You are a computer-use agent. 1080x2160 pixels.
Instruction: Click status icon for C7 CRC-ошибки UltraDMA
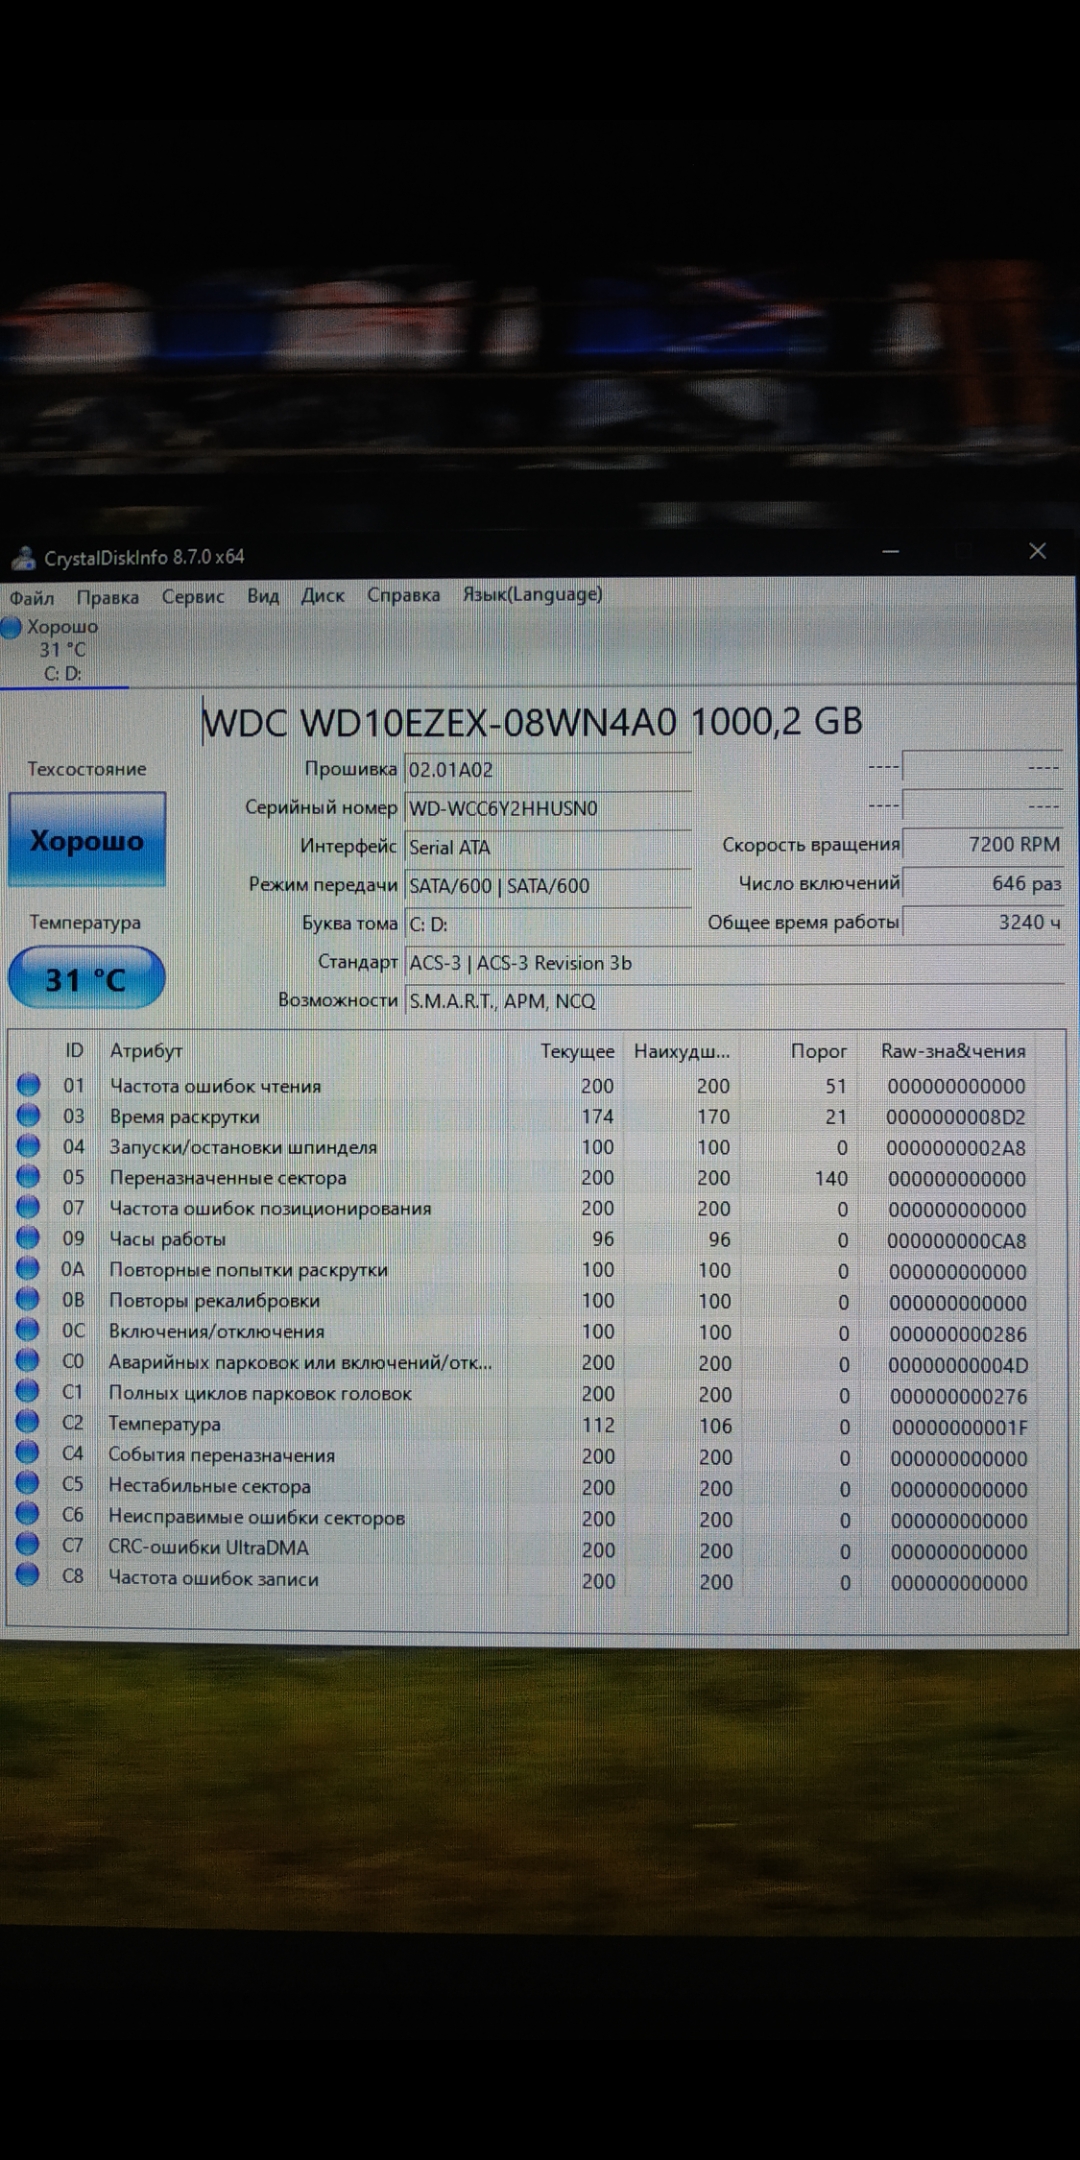point(28,1543)
